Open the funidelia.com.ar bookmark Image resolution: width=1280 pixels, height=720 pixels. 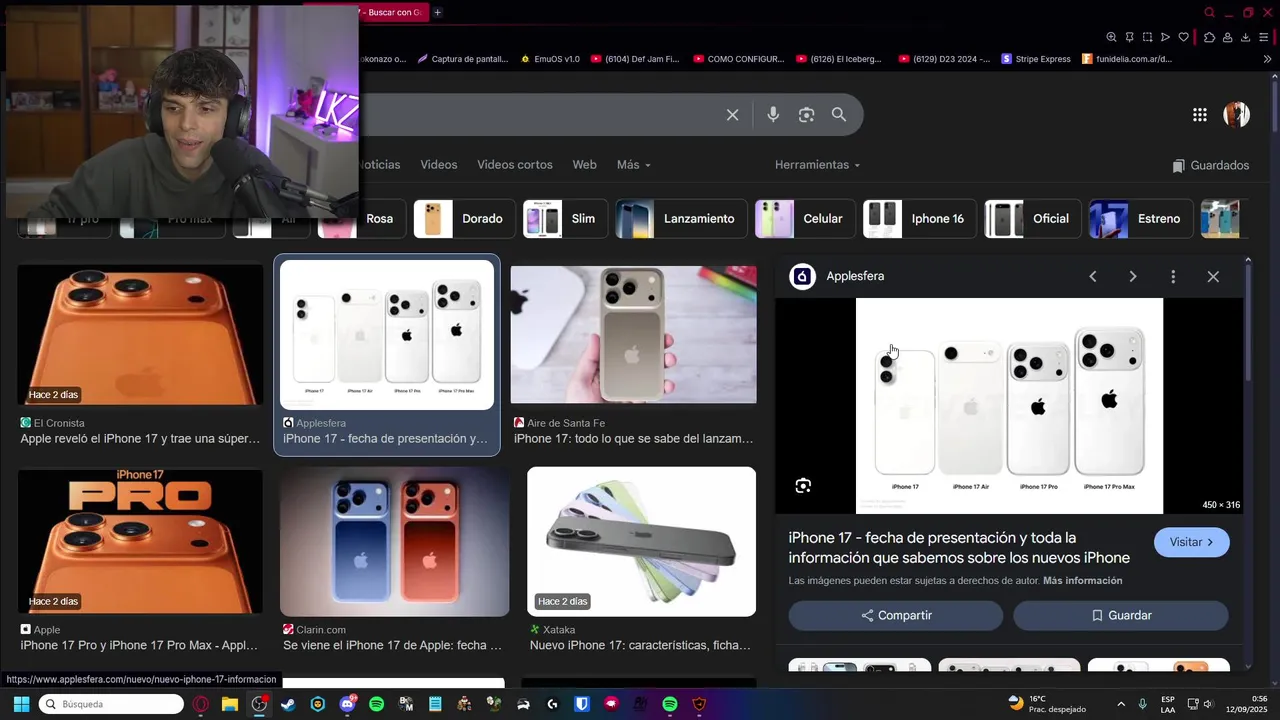(x=1127, y=59)
